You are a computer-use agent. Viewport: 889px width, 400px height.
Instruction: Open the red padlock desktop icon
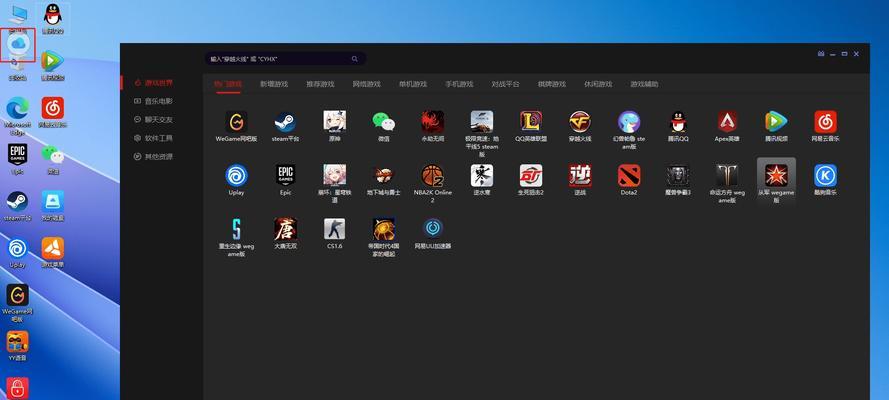tap(18, 388)
